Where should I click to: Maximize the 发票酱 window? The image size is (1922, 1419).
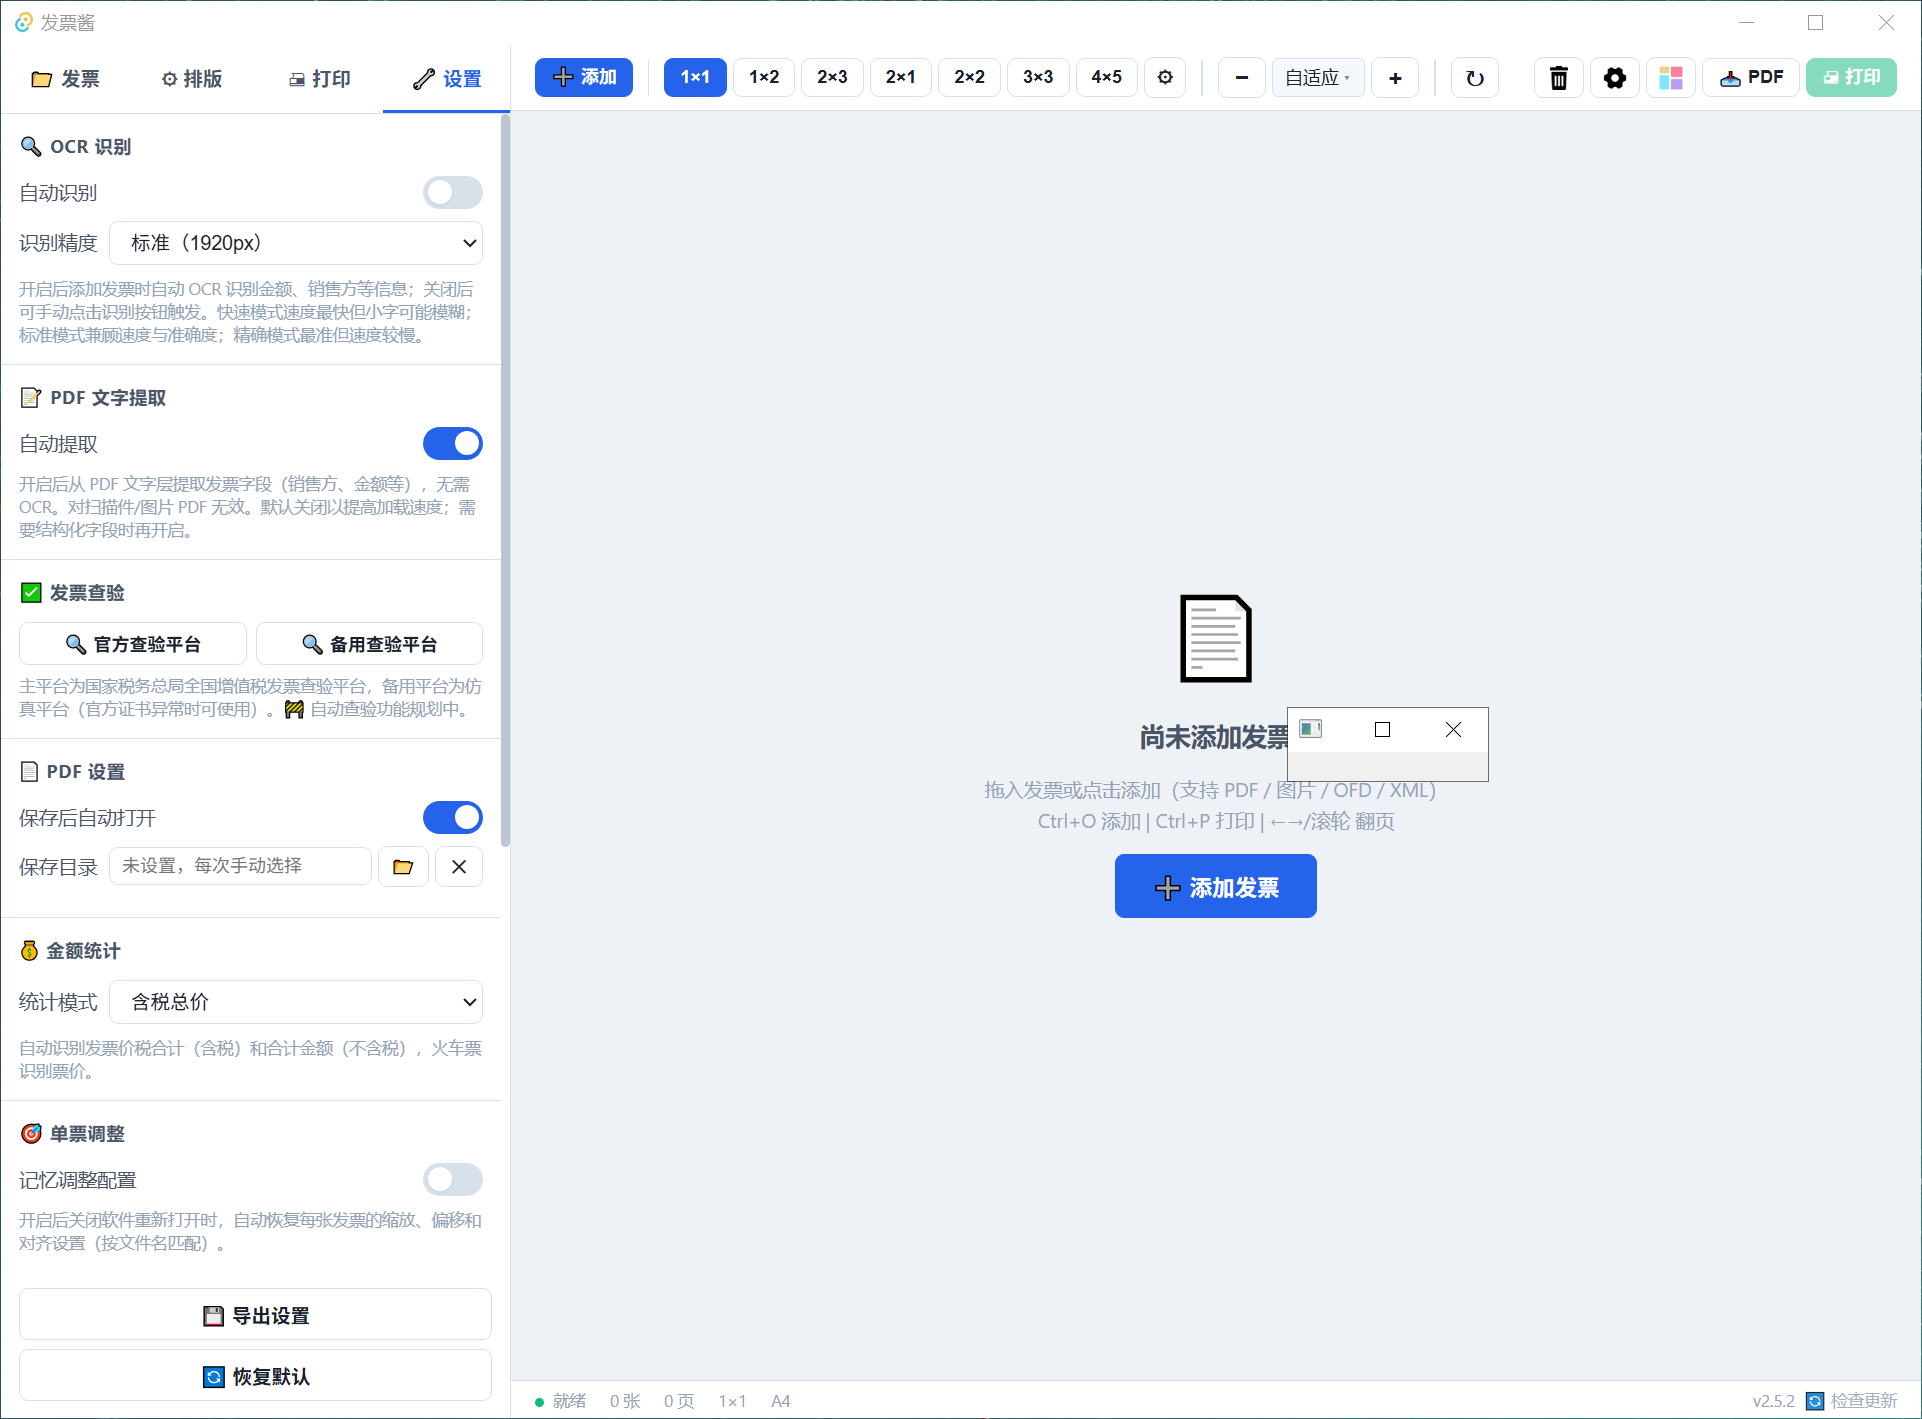tap(1816, 22)
